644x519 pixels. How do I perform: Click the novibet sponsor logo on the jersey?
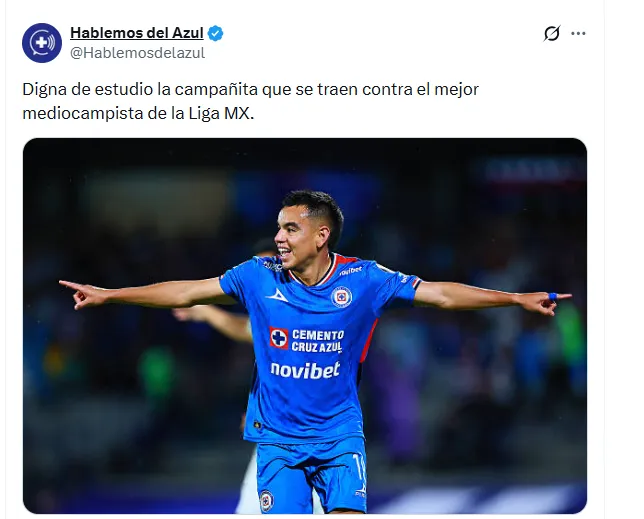305,370
